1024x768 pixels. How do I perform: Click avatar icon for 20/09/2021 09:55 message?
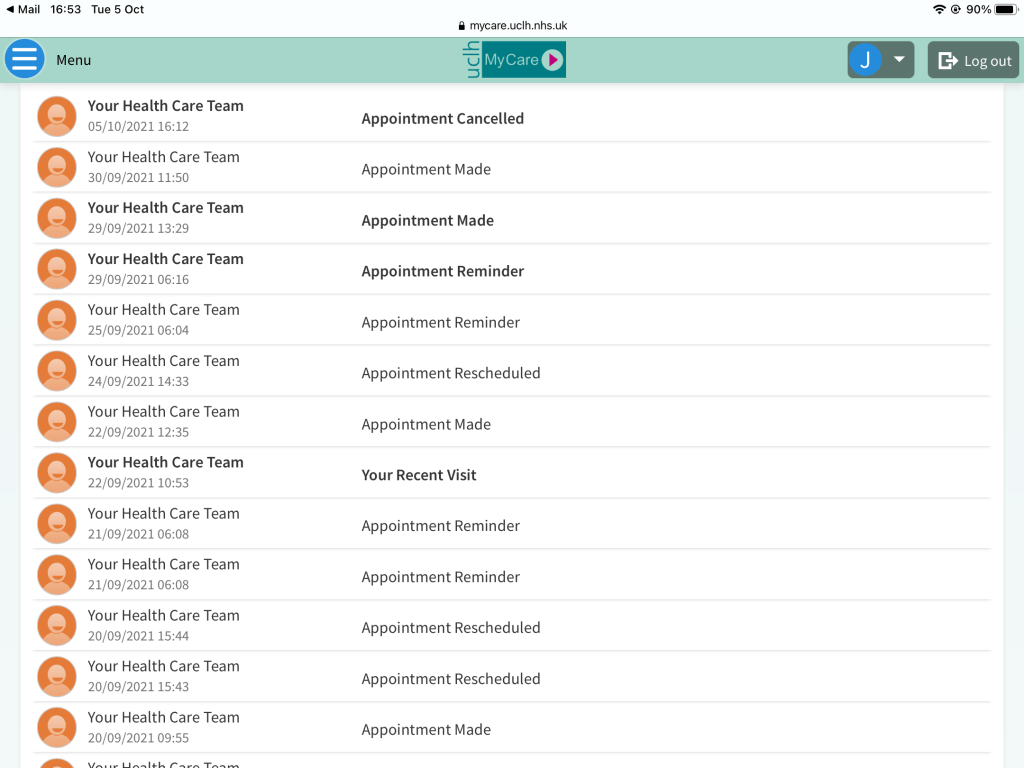[57, 727]
